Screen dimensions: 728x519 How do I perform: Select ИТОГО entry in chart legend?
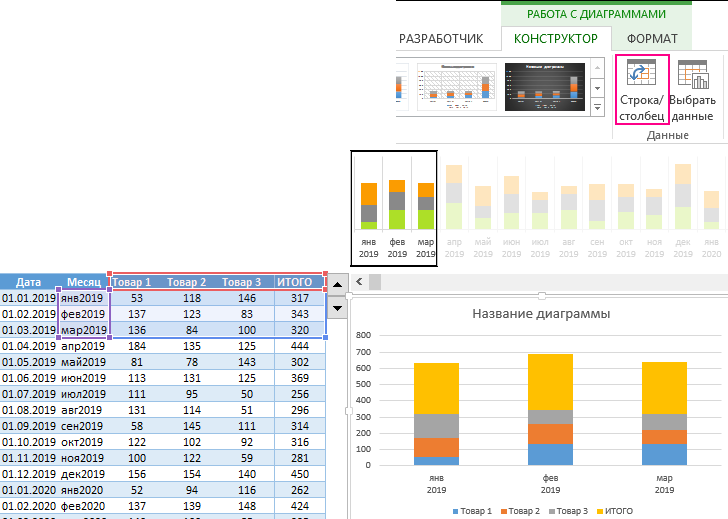tap(619, 511)
